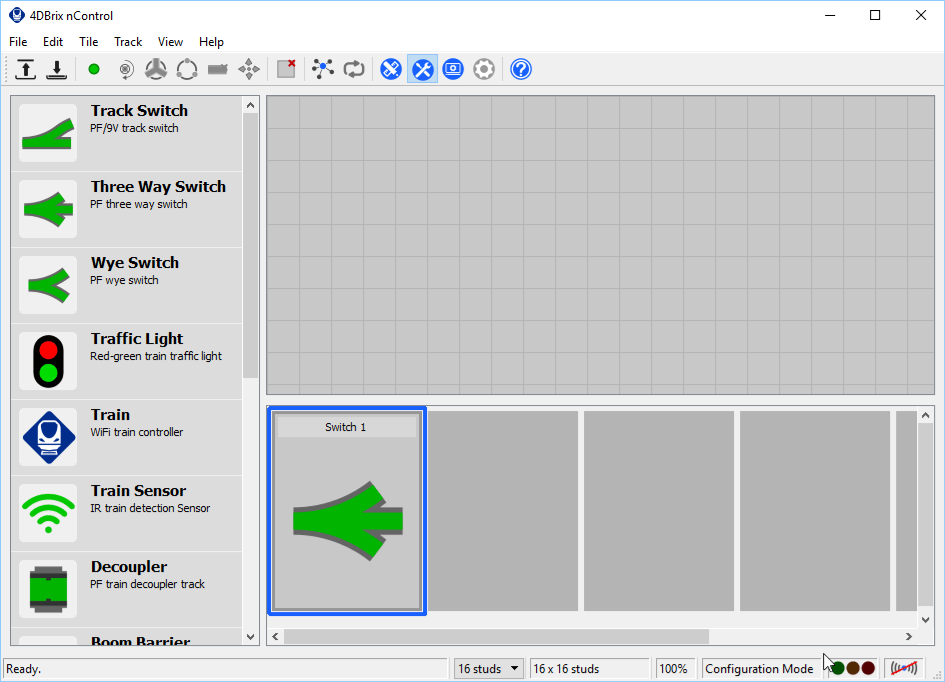
Task: Click the tile panel scroll down arrow
Action: pos(926,620)
